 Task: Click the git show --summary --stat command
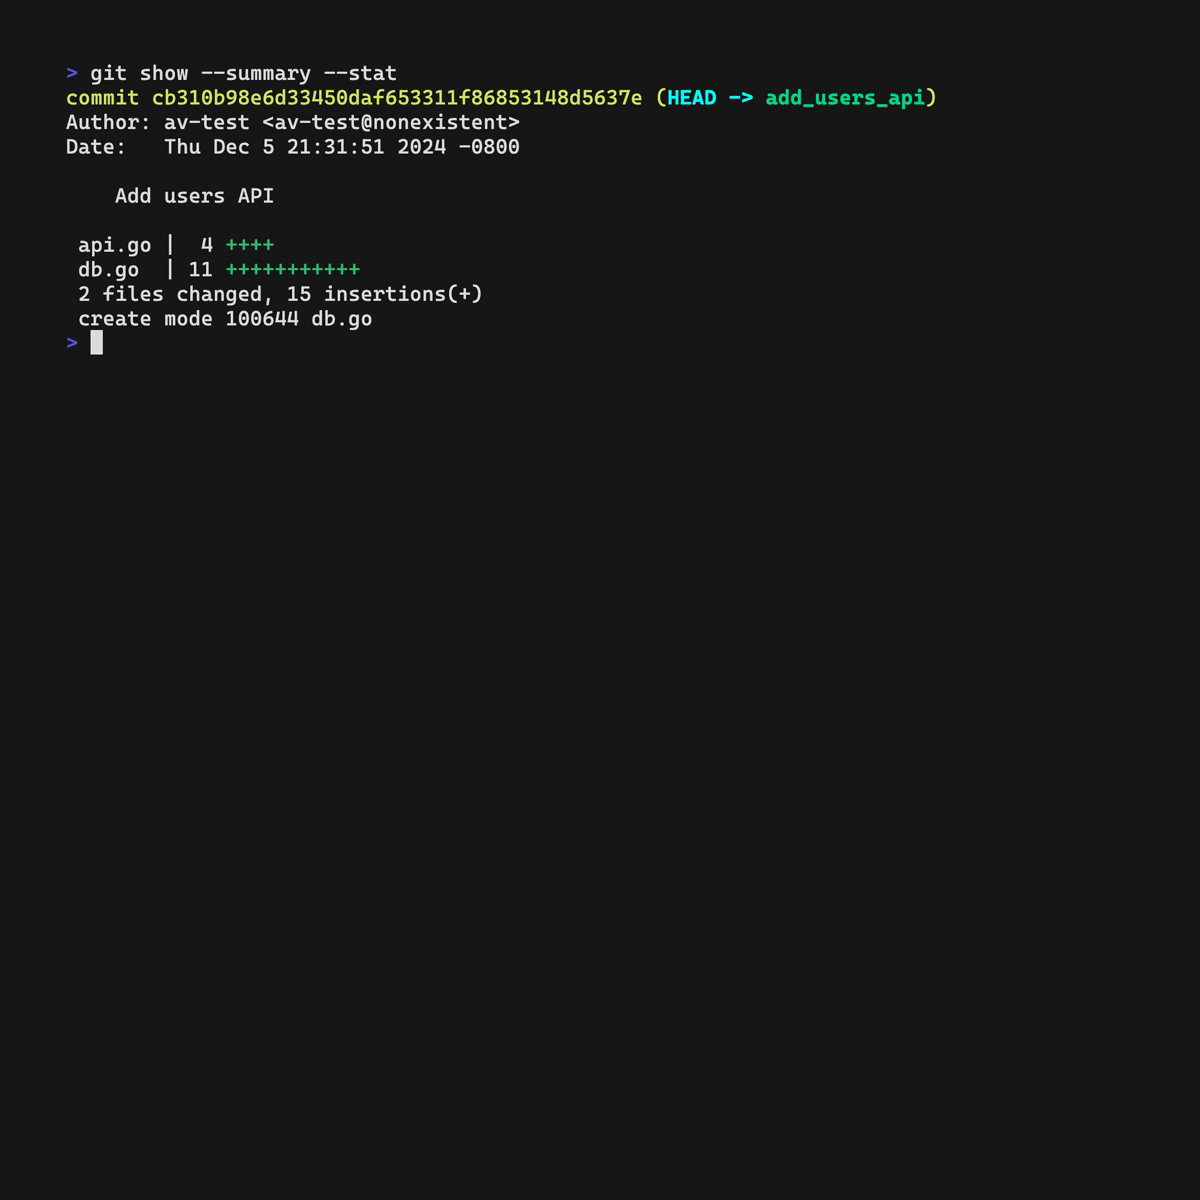pos(244,73)
